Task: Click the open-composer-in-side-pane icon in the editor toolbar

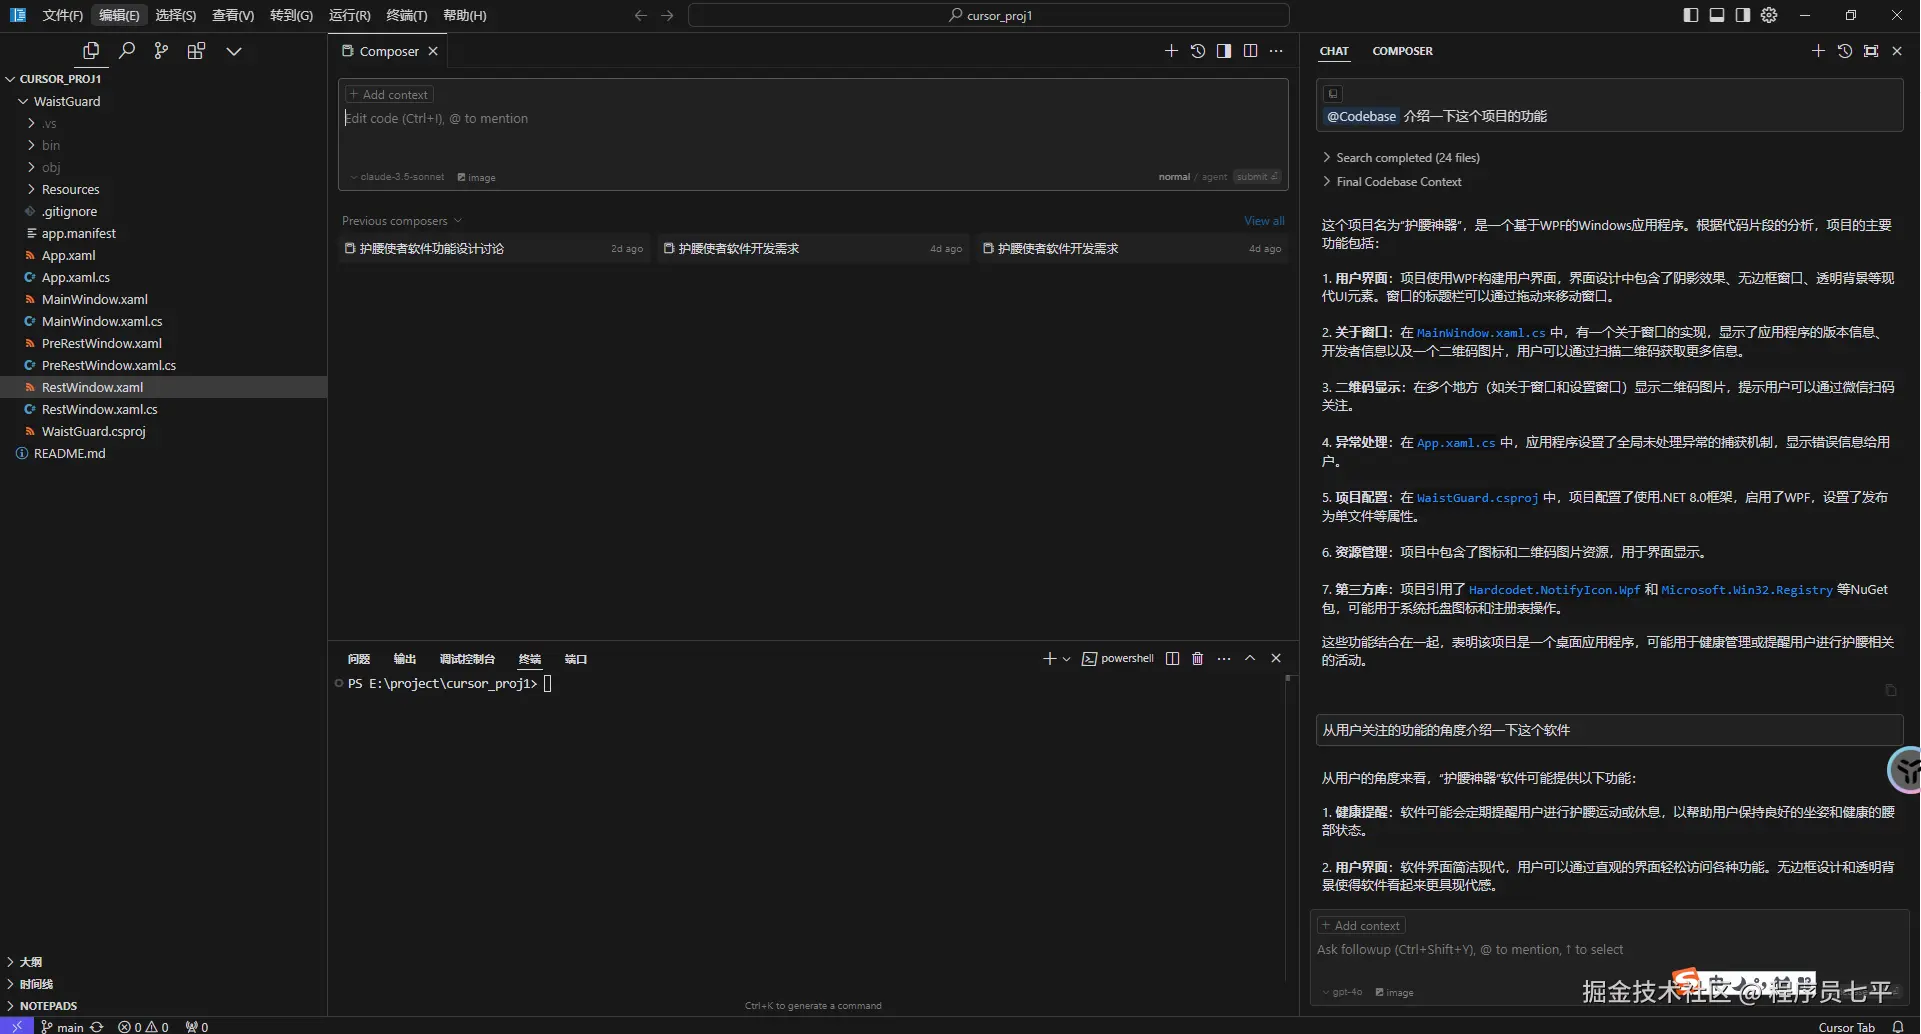Action: pyautogui.click(x=1224, y=51)
